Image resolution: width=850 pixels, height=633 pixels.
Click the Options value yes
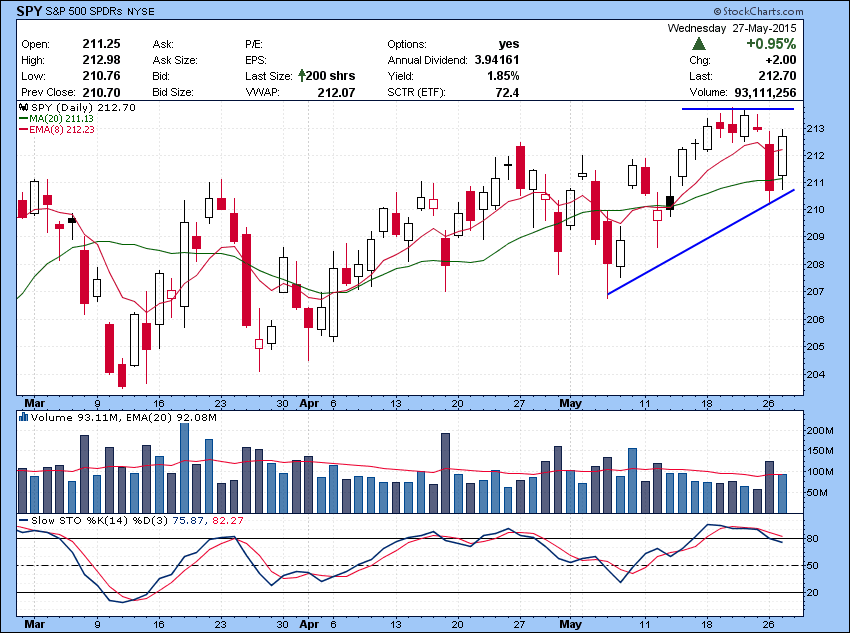coord(508,44)
